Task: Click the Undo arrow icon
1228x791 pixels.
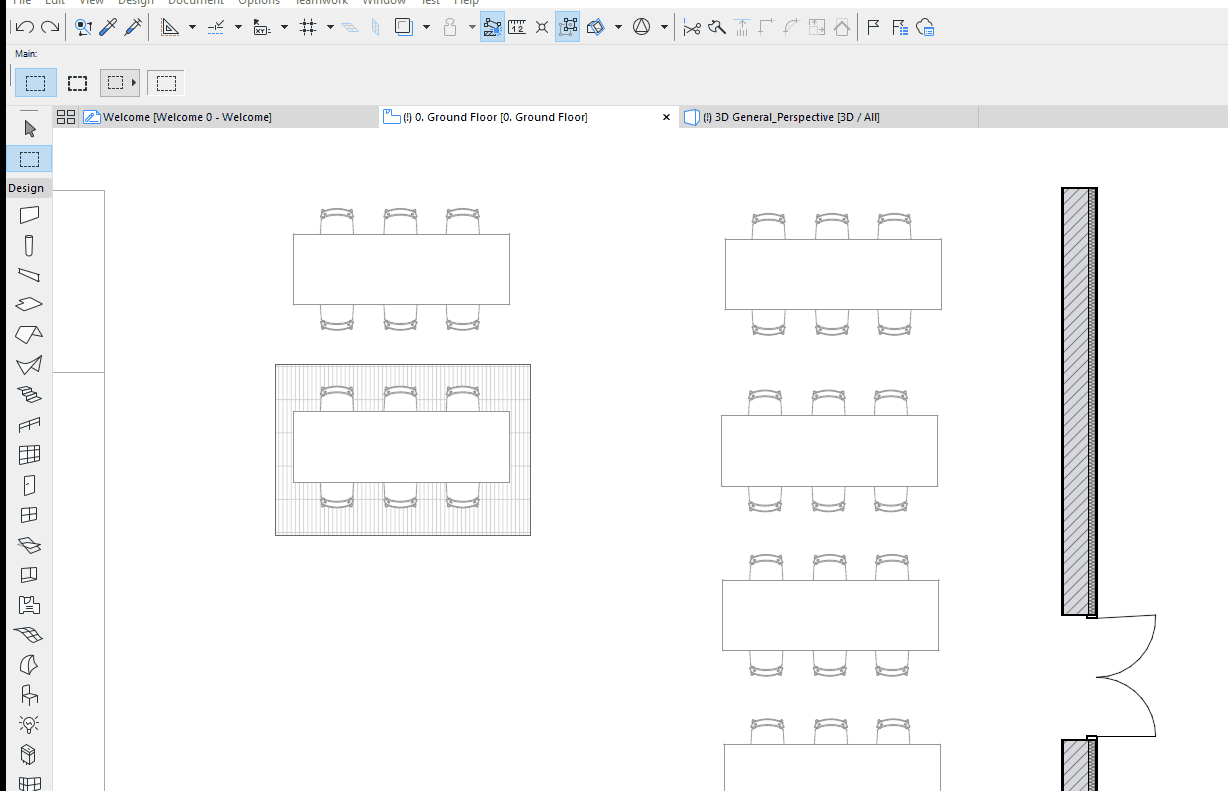Action: 25,28
